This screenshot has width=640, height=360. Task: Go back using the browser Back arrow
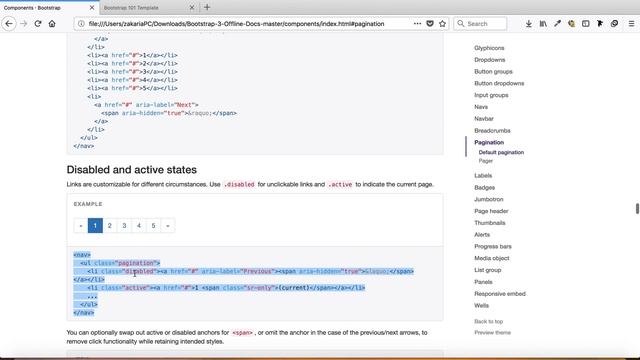tap(9, 24)
